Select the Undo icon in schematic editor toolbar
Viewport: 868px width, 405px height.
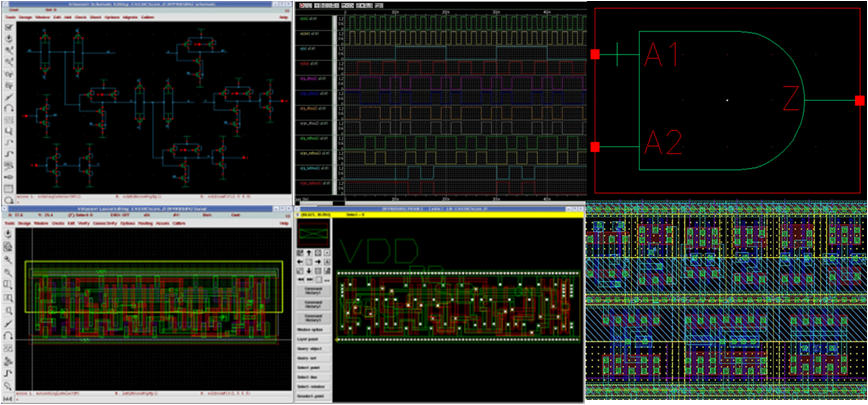point(8,107)
